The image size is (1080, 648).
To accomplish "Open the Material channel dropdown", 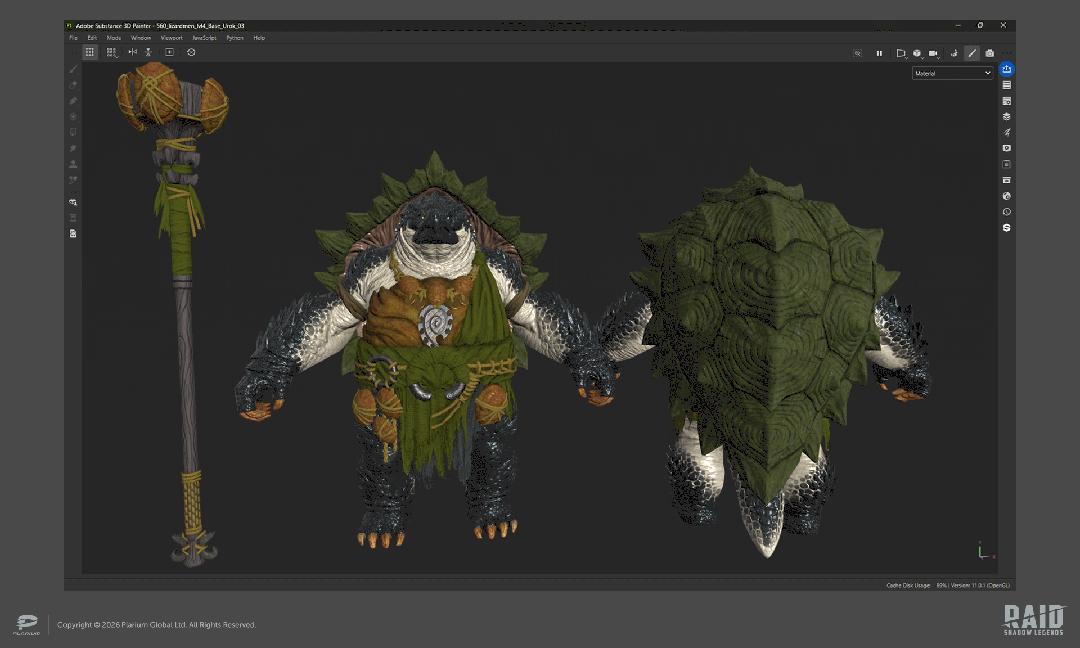I will 953,73.
